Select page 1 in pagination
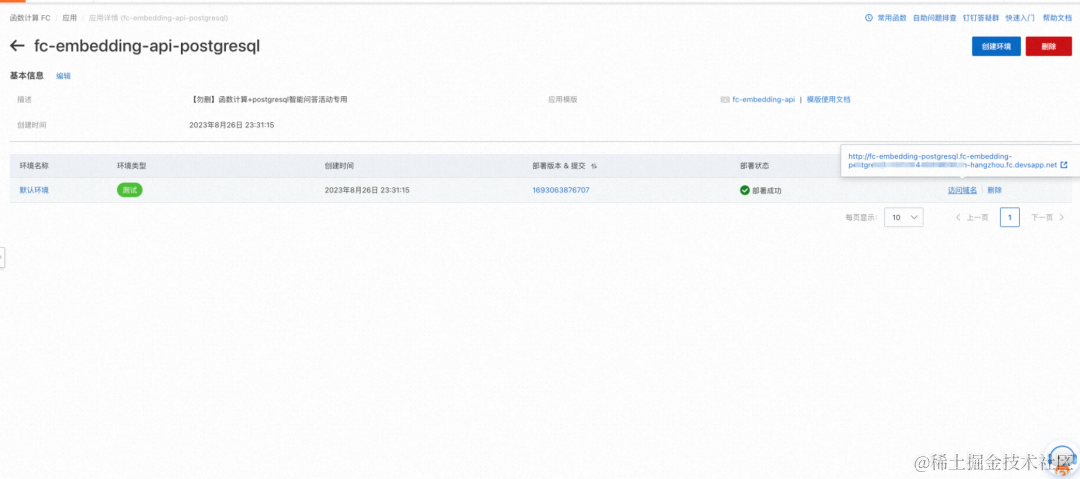This screenshot has width=1080, height=479. pos(1010,217)
